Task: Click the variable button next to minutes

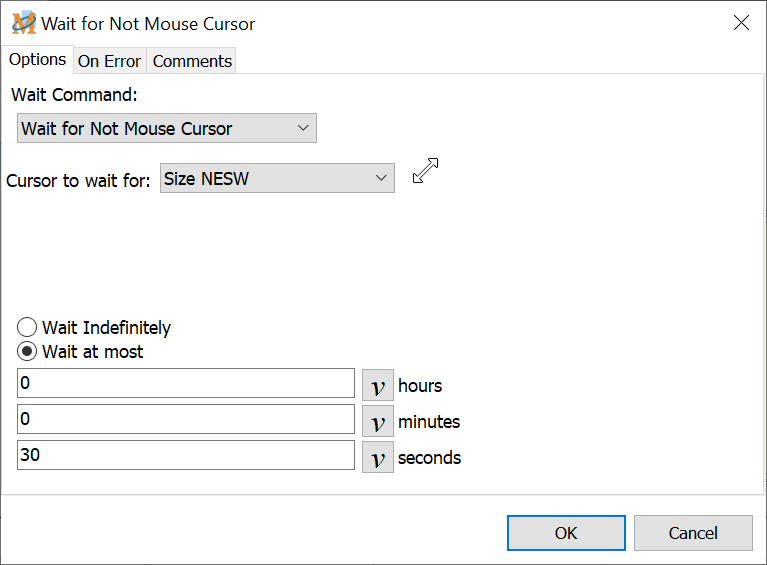Action: point(377,421)
